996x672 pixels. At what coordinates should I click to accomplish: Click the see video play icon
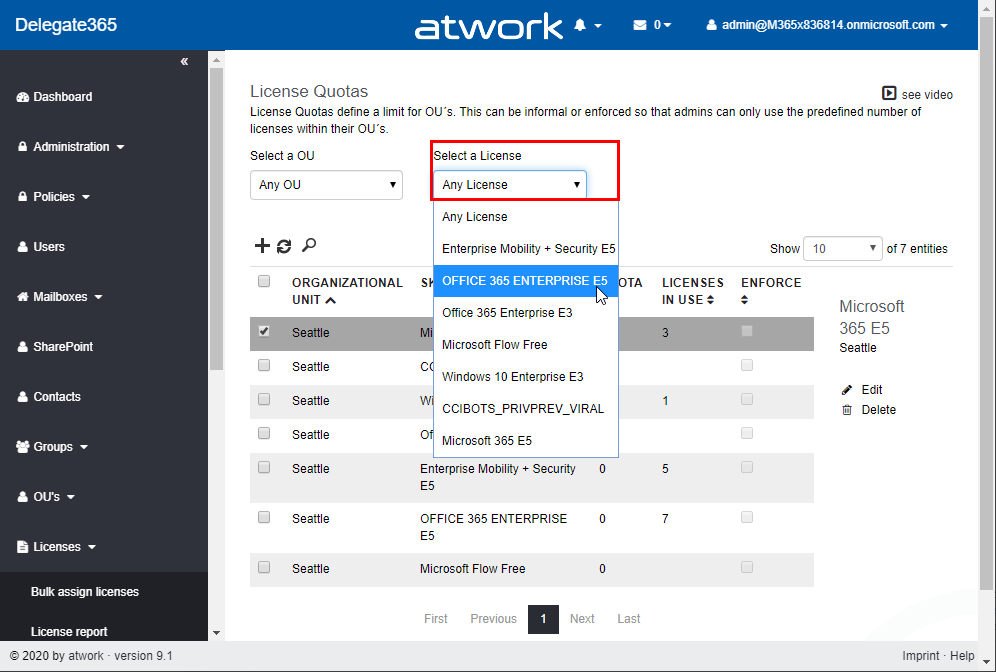889,93
